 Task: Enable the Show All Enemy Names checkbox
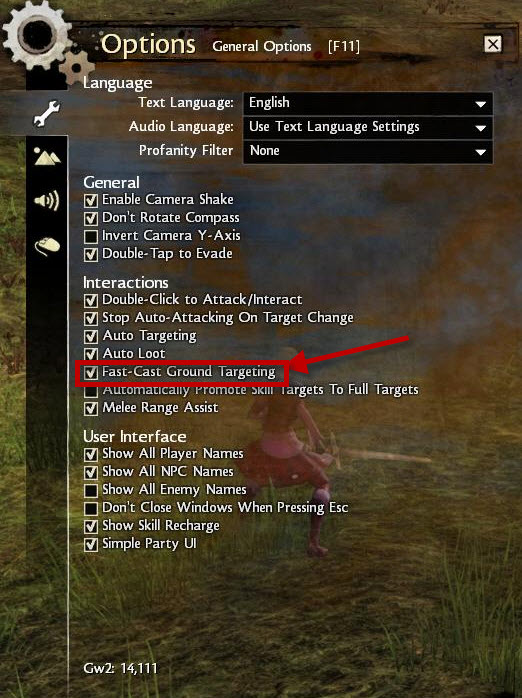coord(91,490)
